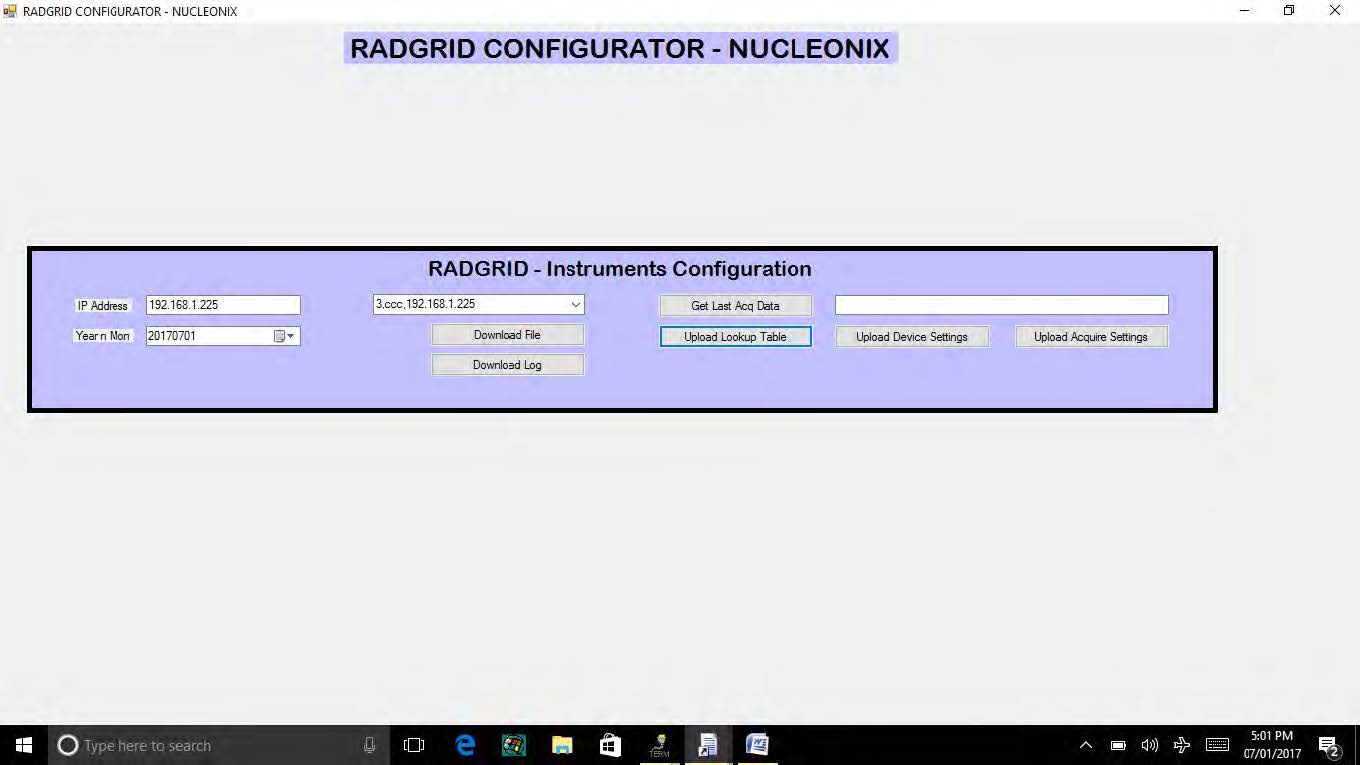The height and width of the screenshot is (765, 1360).
Task: Click the Download File button
Action: click(x=507, y=335)
